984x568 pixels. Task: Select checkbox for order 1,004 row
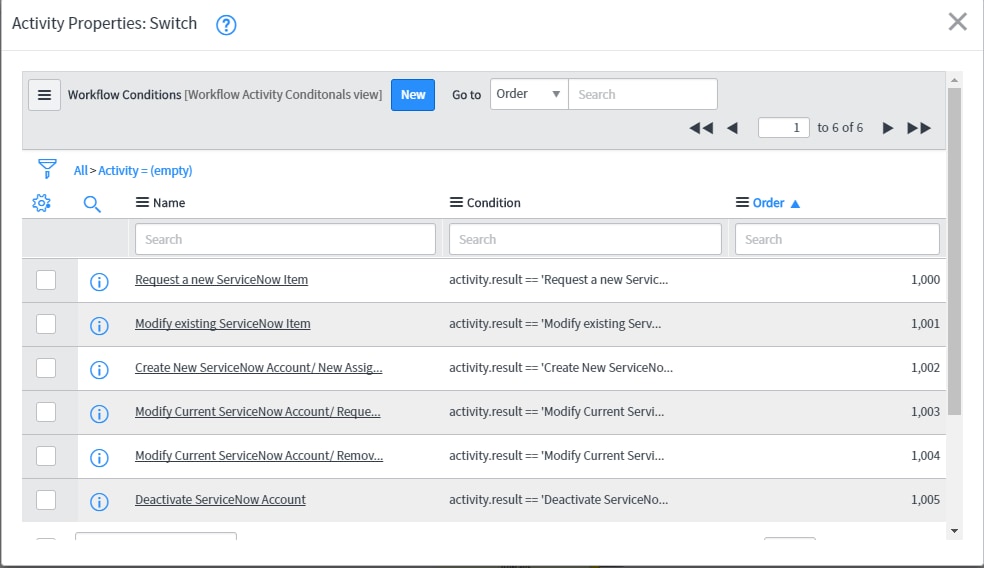point(46,456)
